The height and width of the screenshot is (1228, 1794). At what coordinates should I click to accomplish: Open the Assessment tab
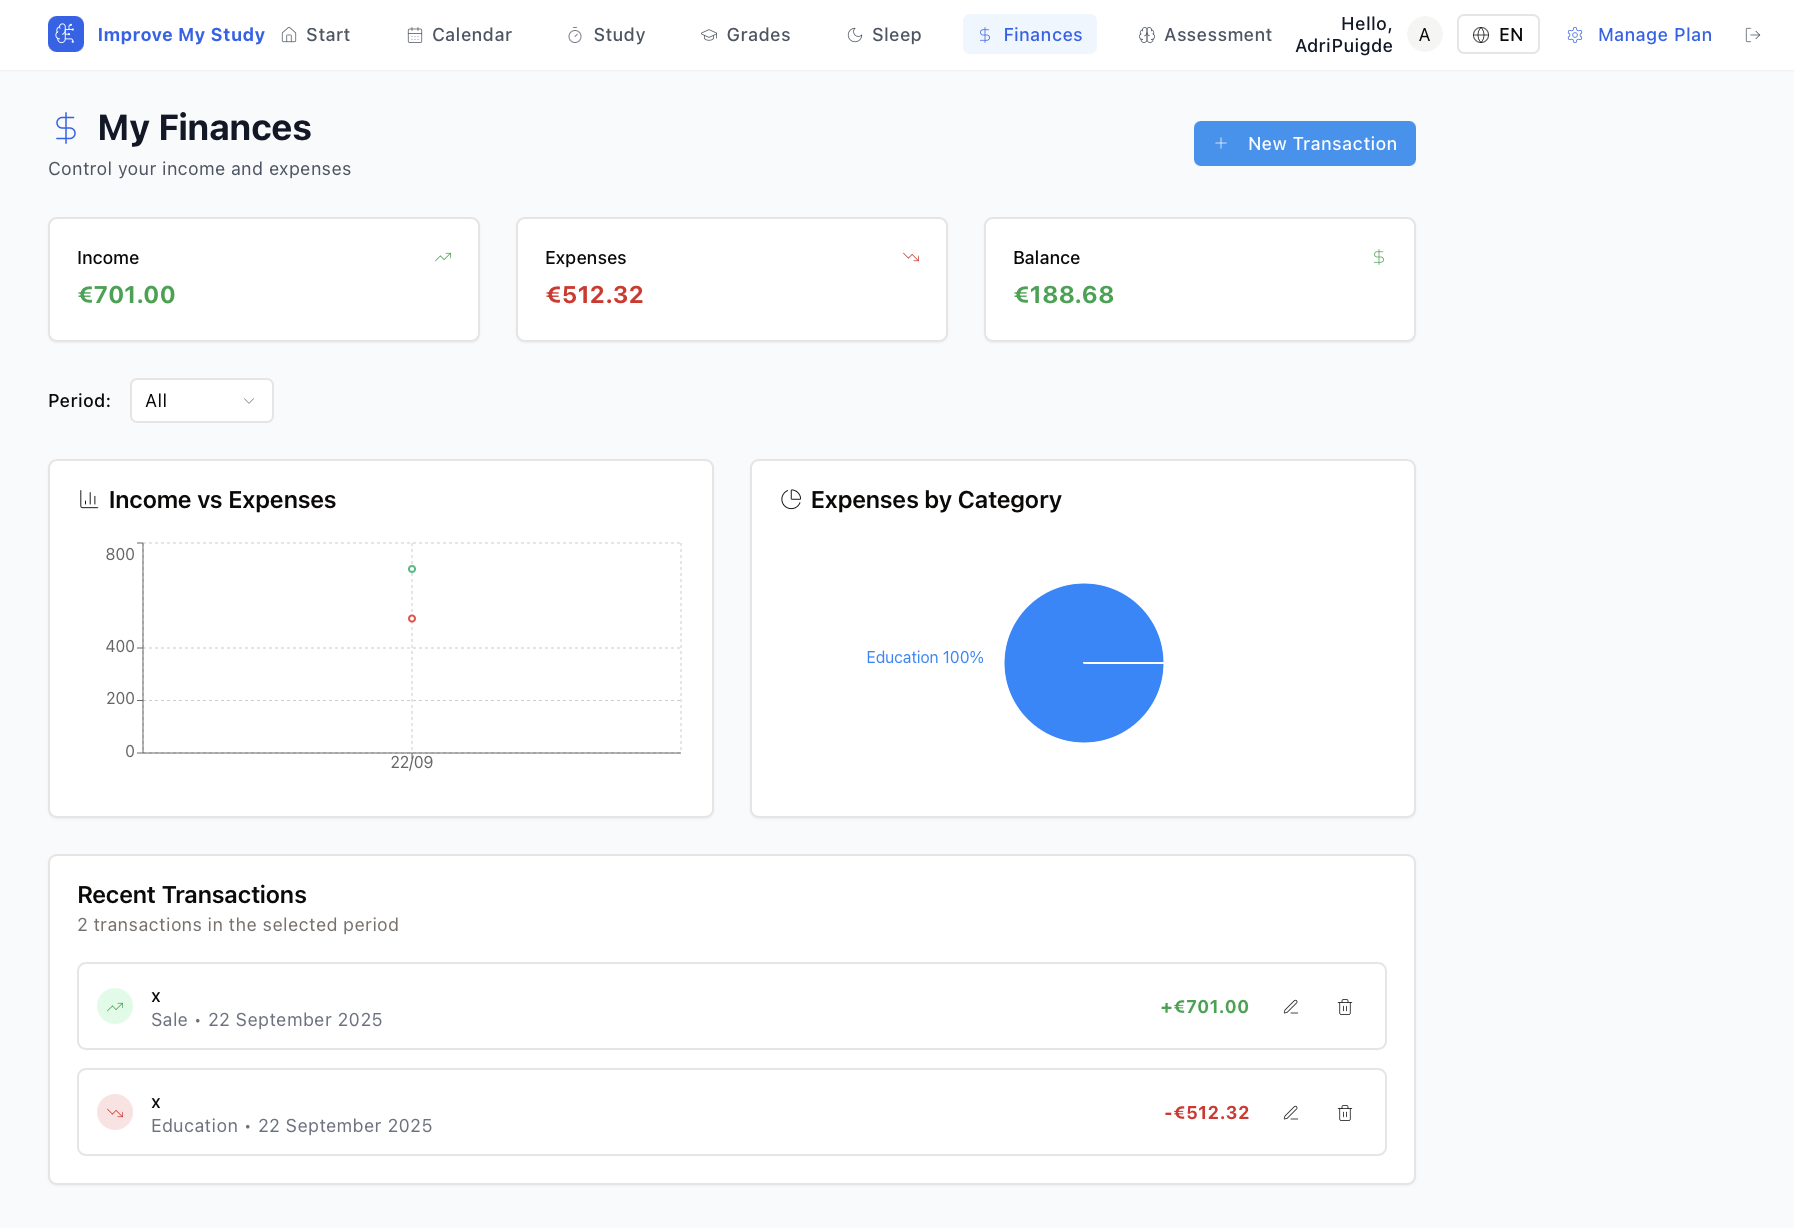tap(1205, 35)
